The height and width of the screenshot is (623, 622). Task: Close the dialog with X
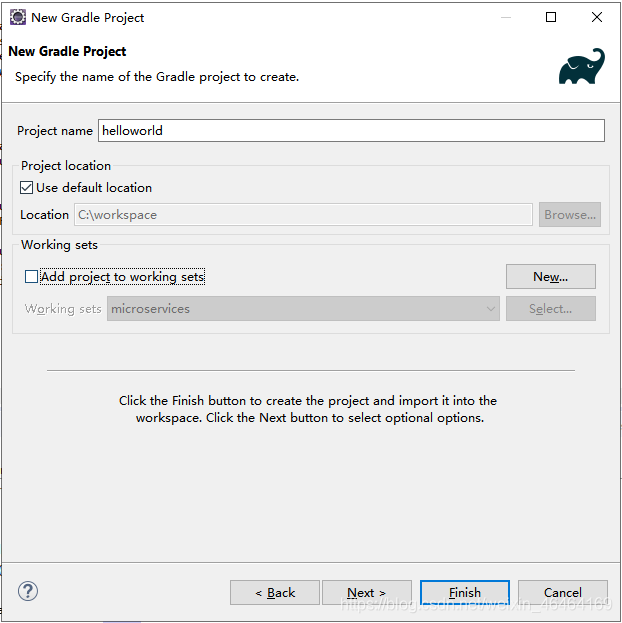coord(597,17)
